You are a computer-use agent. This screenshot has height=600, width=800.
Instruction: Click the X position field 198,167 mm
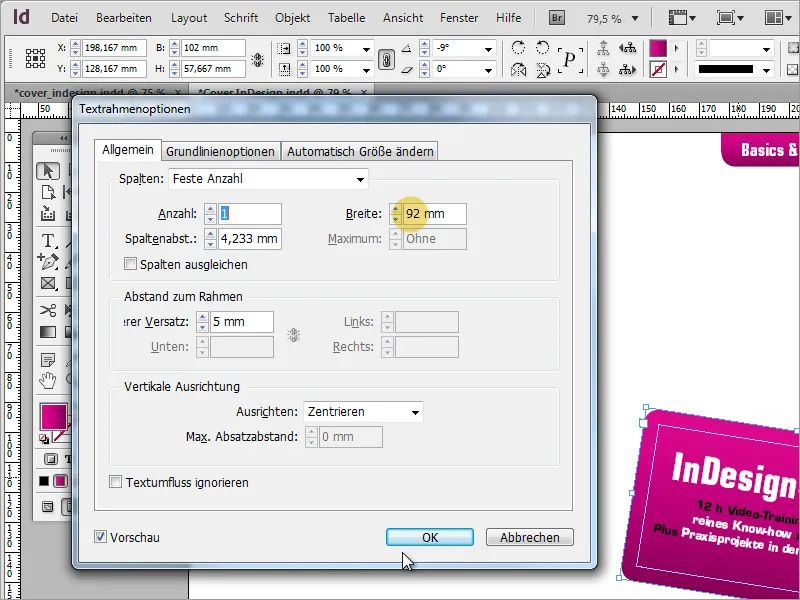pyautogui.click(x=114, y=48)
